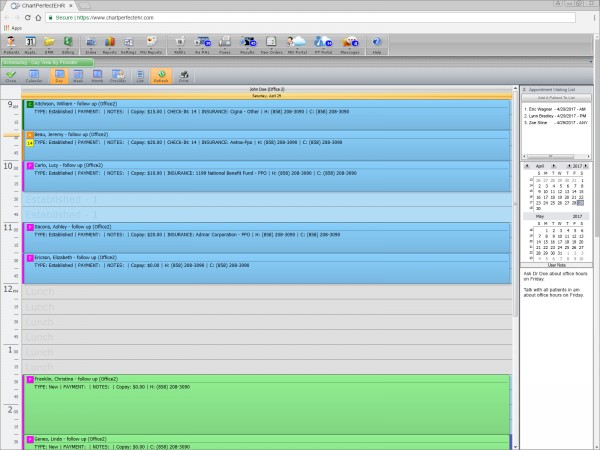Switch to Week view
This screenshot has height=450, width=600.
click(x=76, y=75)
